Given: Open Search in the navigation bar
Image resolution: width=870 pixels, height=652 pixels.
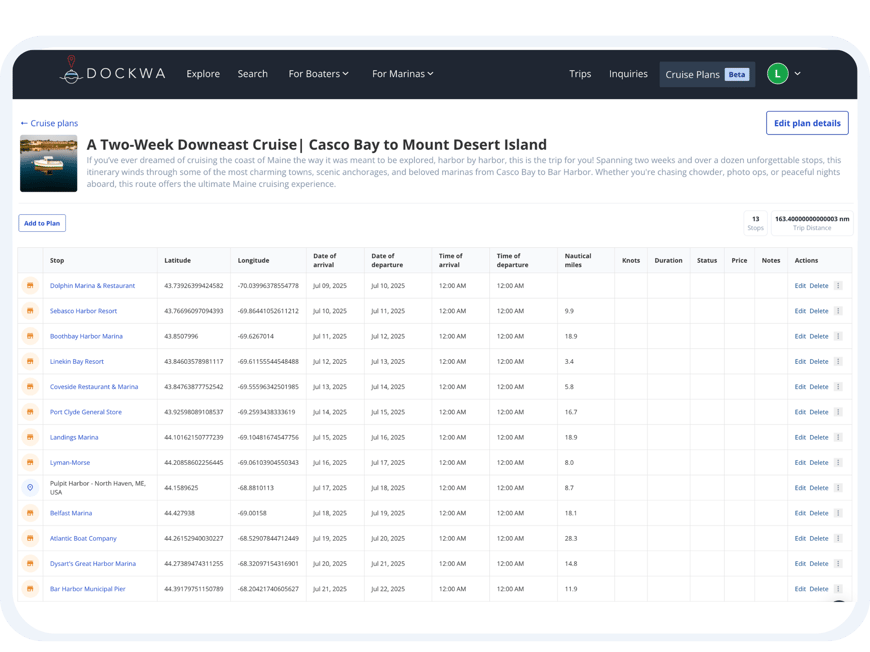Looking at the screenshot, I should (x=252, y=74).
